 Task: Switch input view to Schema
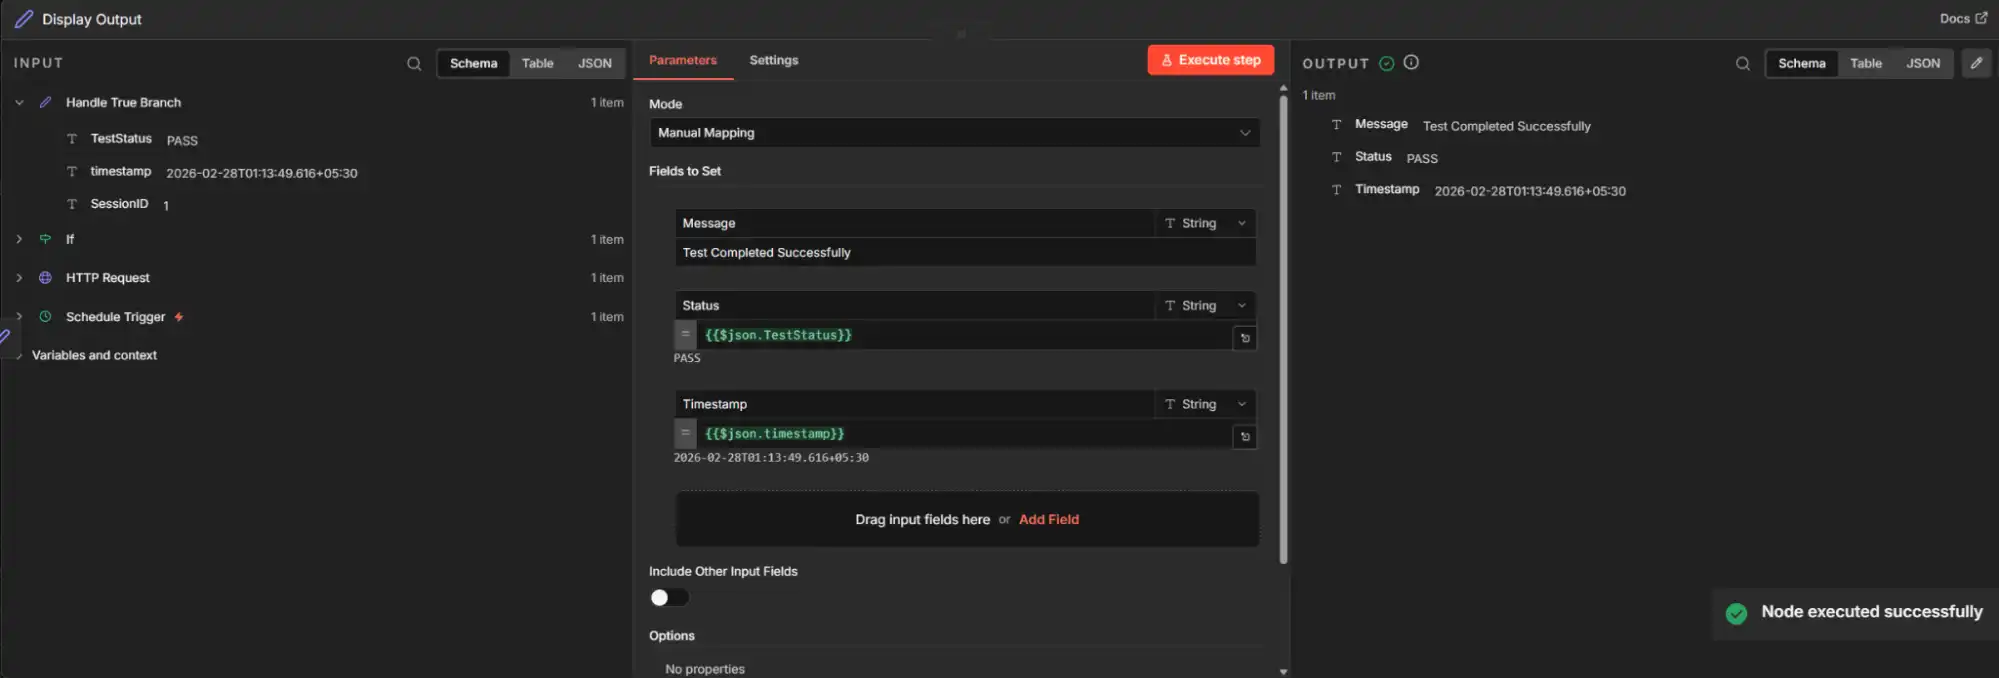(473, 63)
